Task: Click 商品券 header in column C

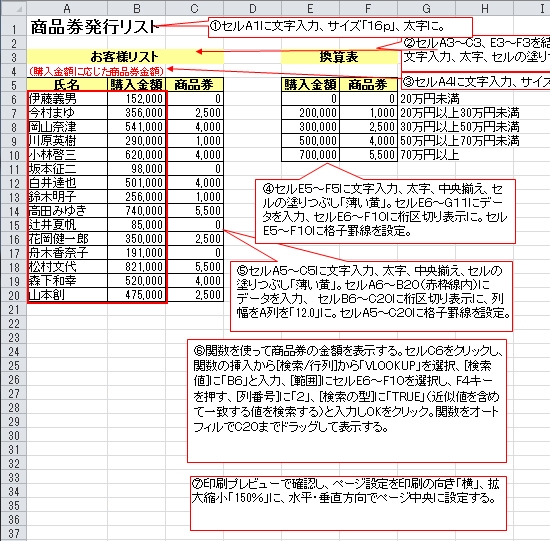Action: point(194,85)
